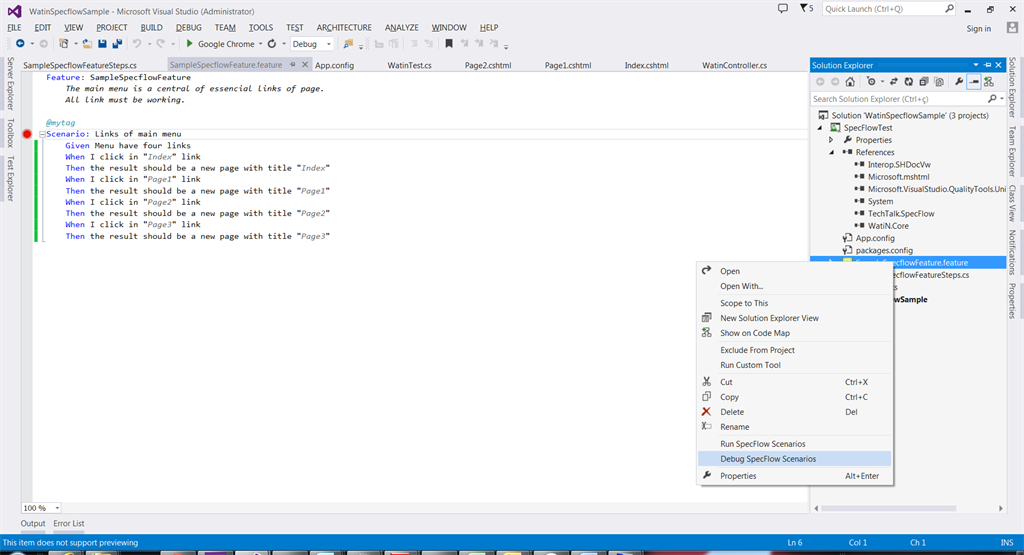The height and width of the screenshot is (555, 1024).
Task: Save the current file with the floppy disk icon
Action: pyautogui.click(x=103, y=44)
